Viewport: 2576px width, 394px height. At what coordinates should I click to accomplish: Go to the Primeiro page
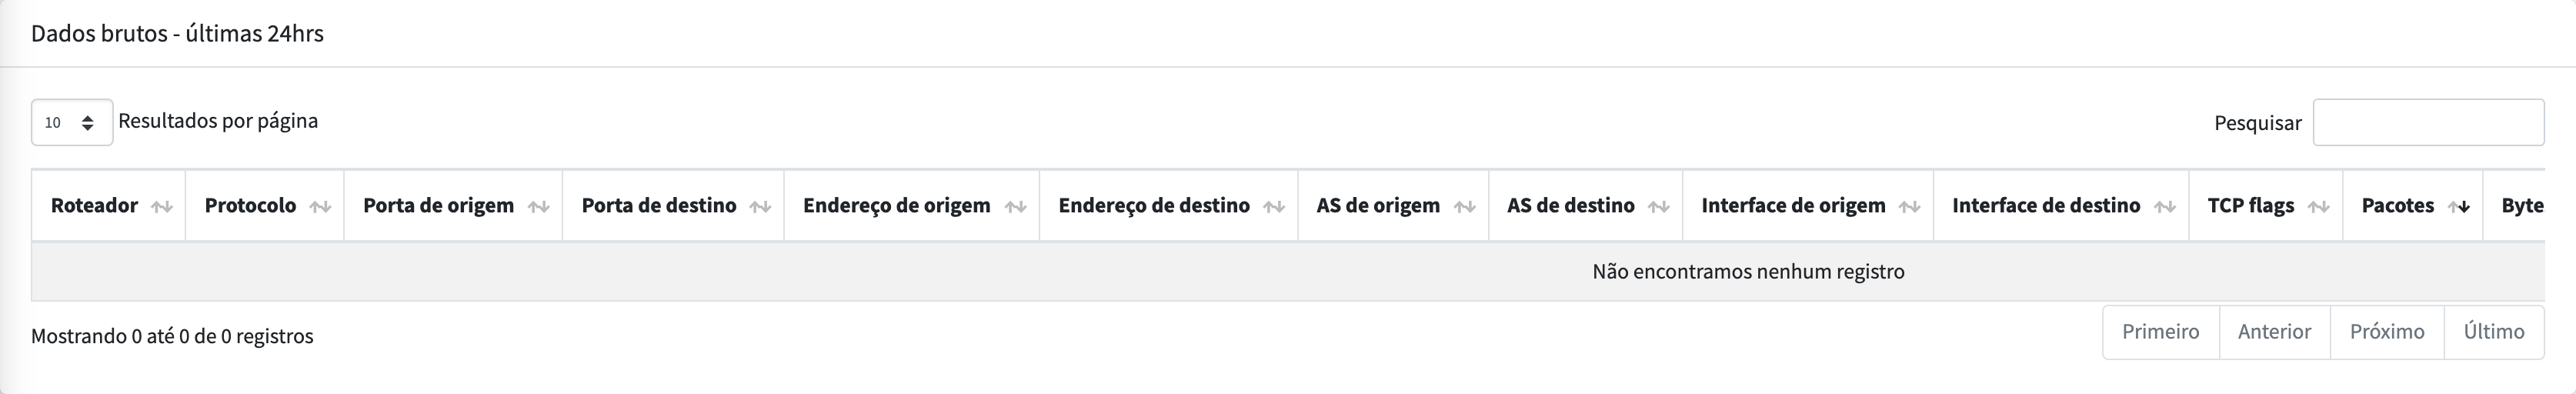point(2161,332)
